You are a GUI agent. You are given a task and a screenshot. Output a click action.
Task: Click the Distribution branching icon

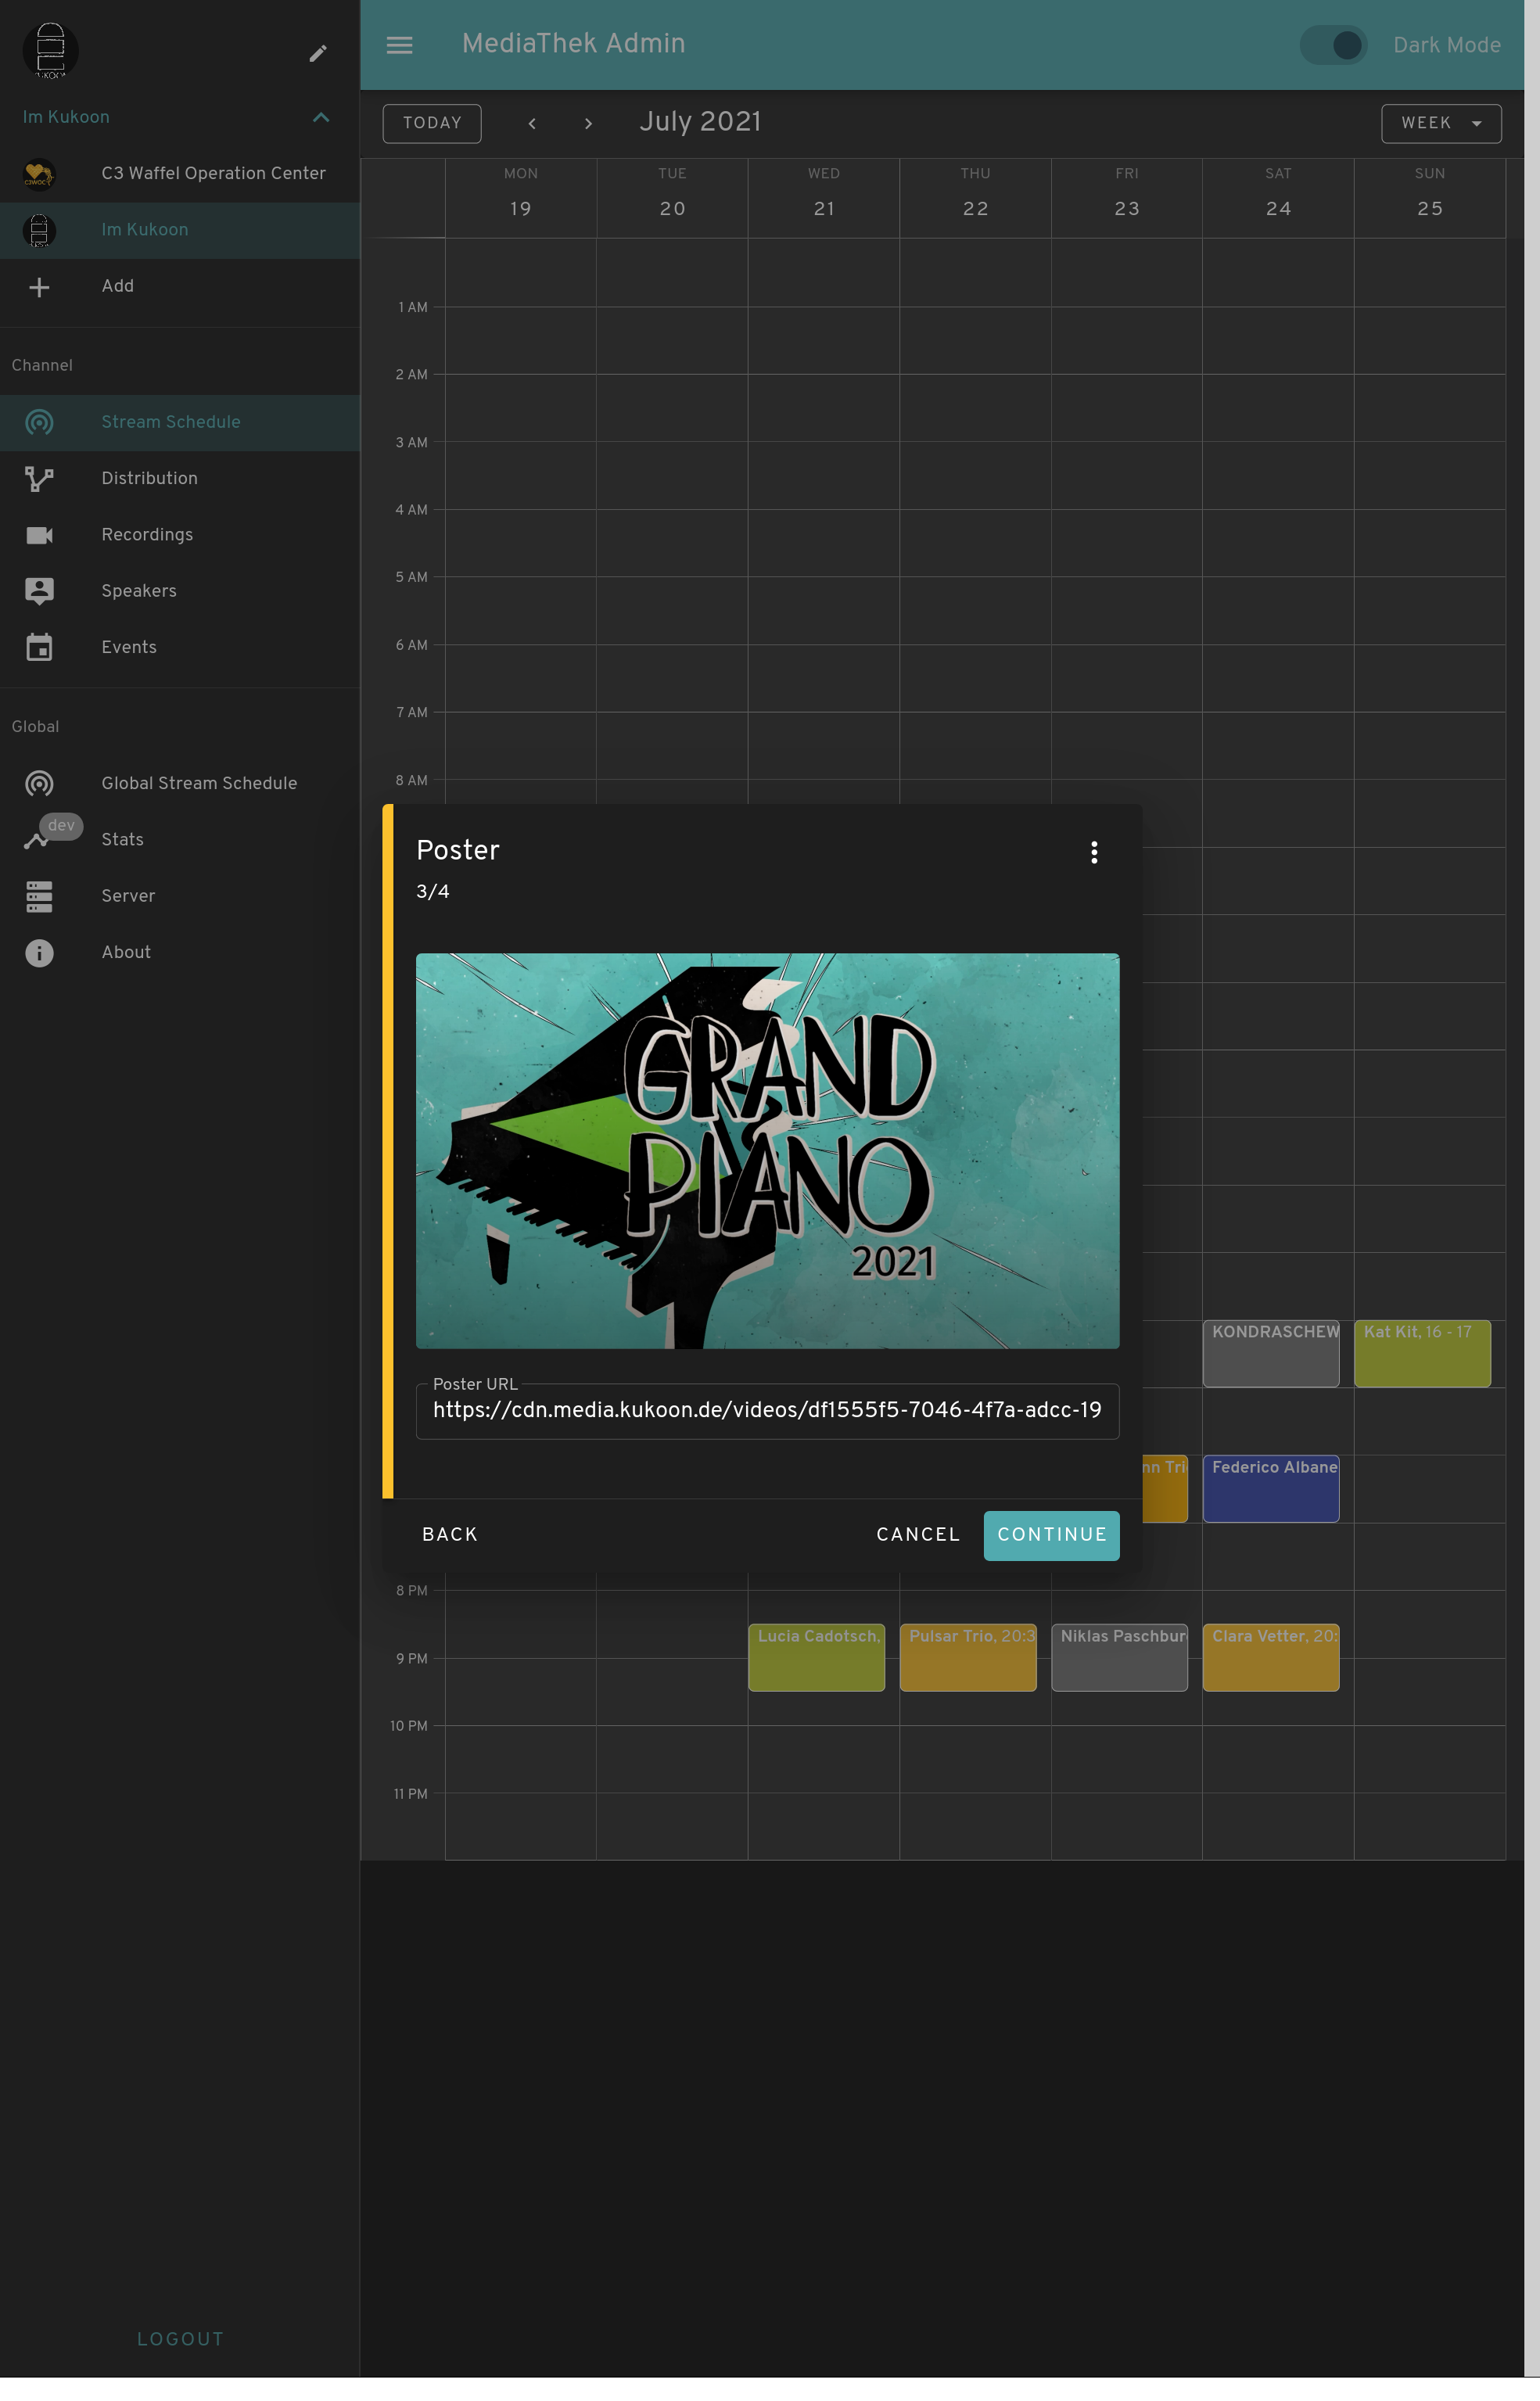[39, 479]
